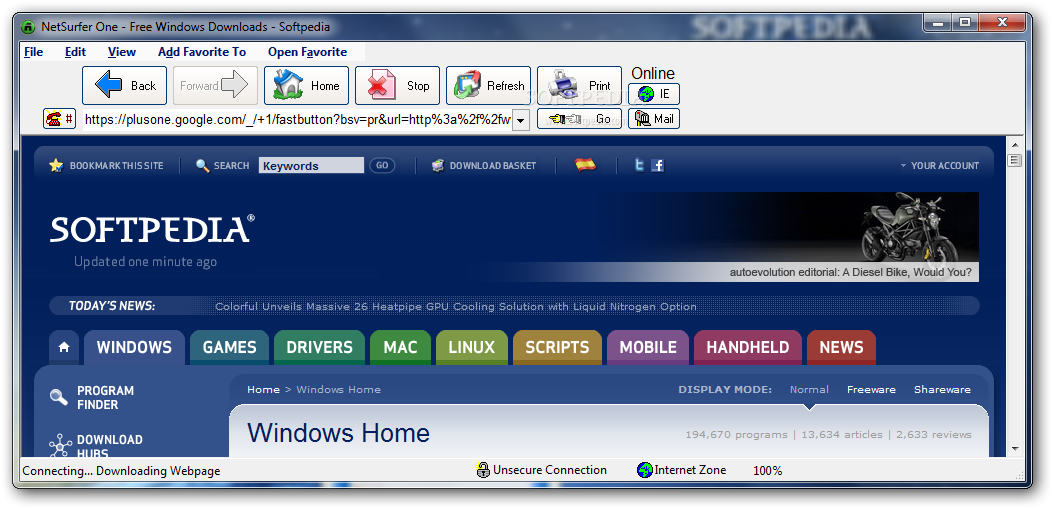Select the WINDOWS category tab
This screenshot has height=509, width=1053.
[134, 347]
